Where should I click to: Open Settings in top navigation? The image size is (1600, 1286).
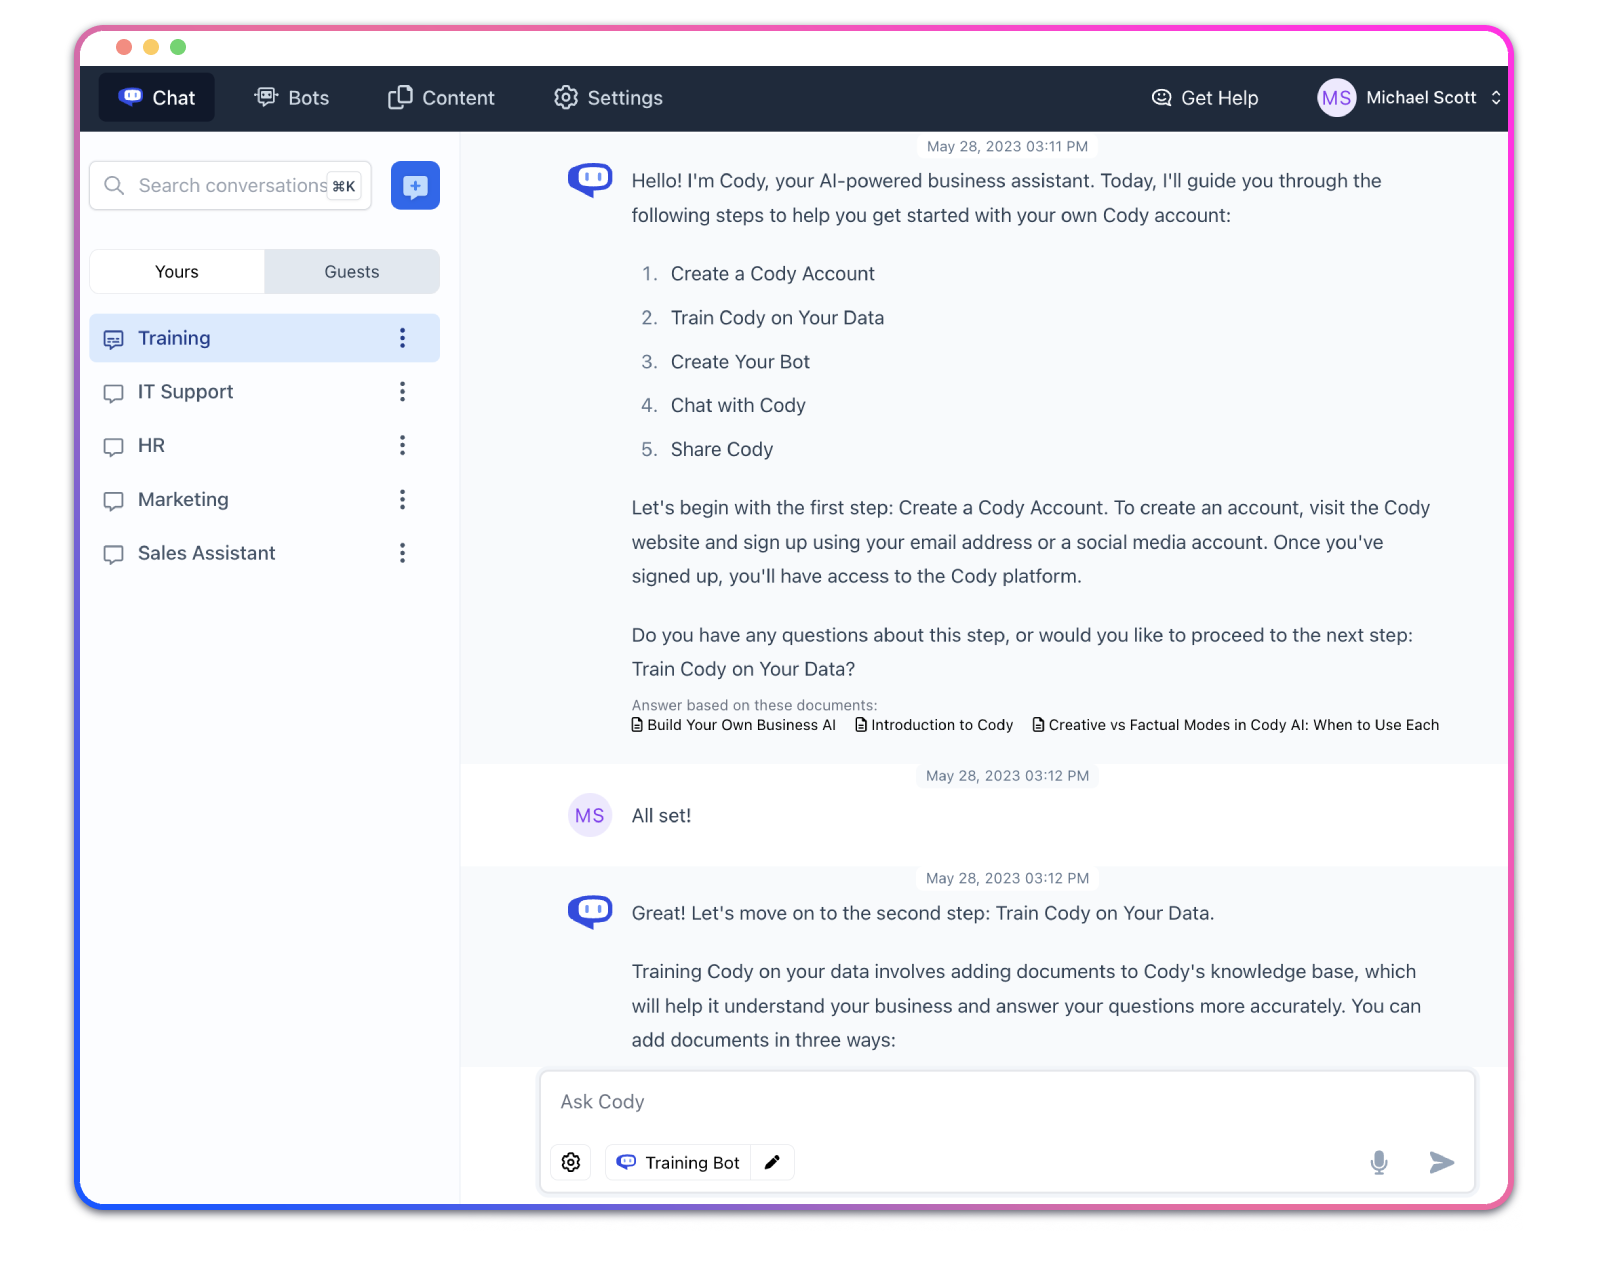608,98
